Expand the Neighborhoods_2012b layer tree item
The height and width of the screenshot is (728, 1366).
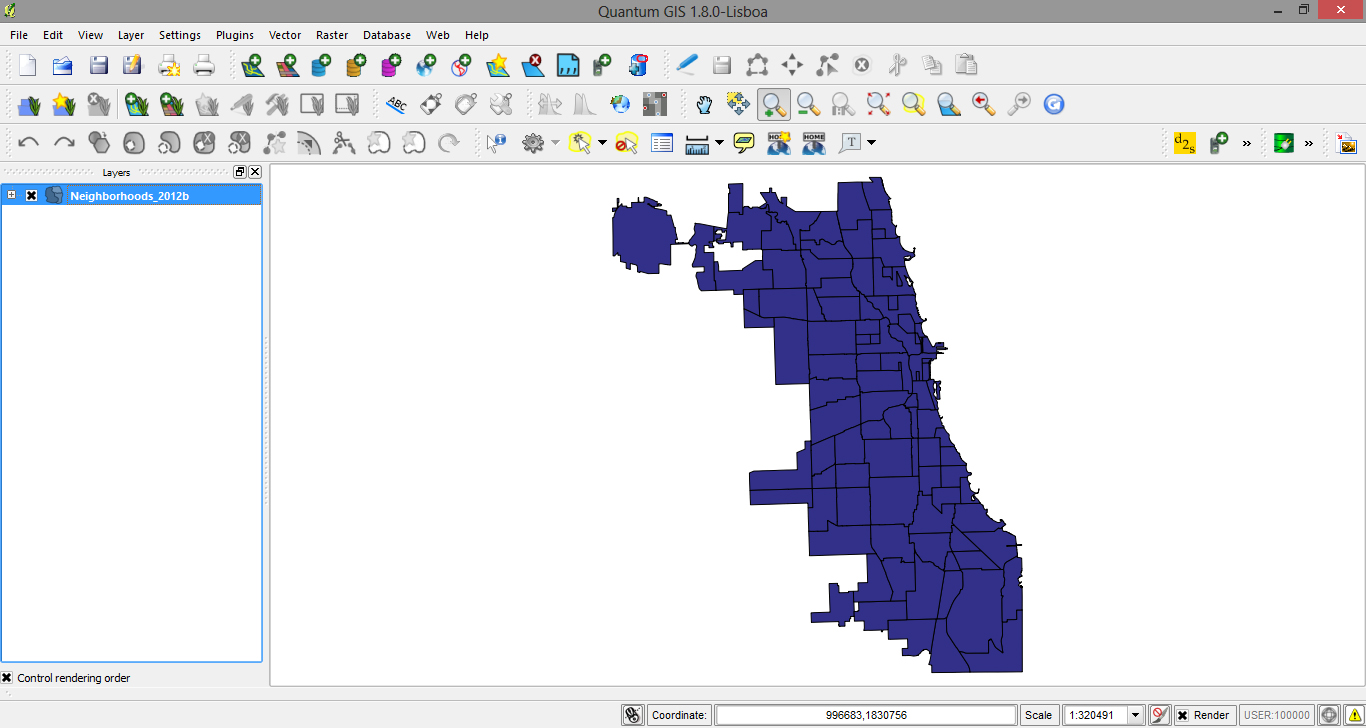click(x=10, y=195)
